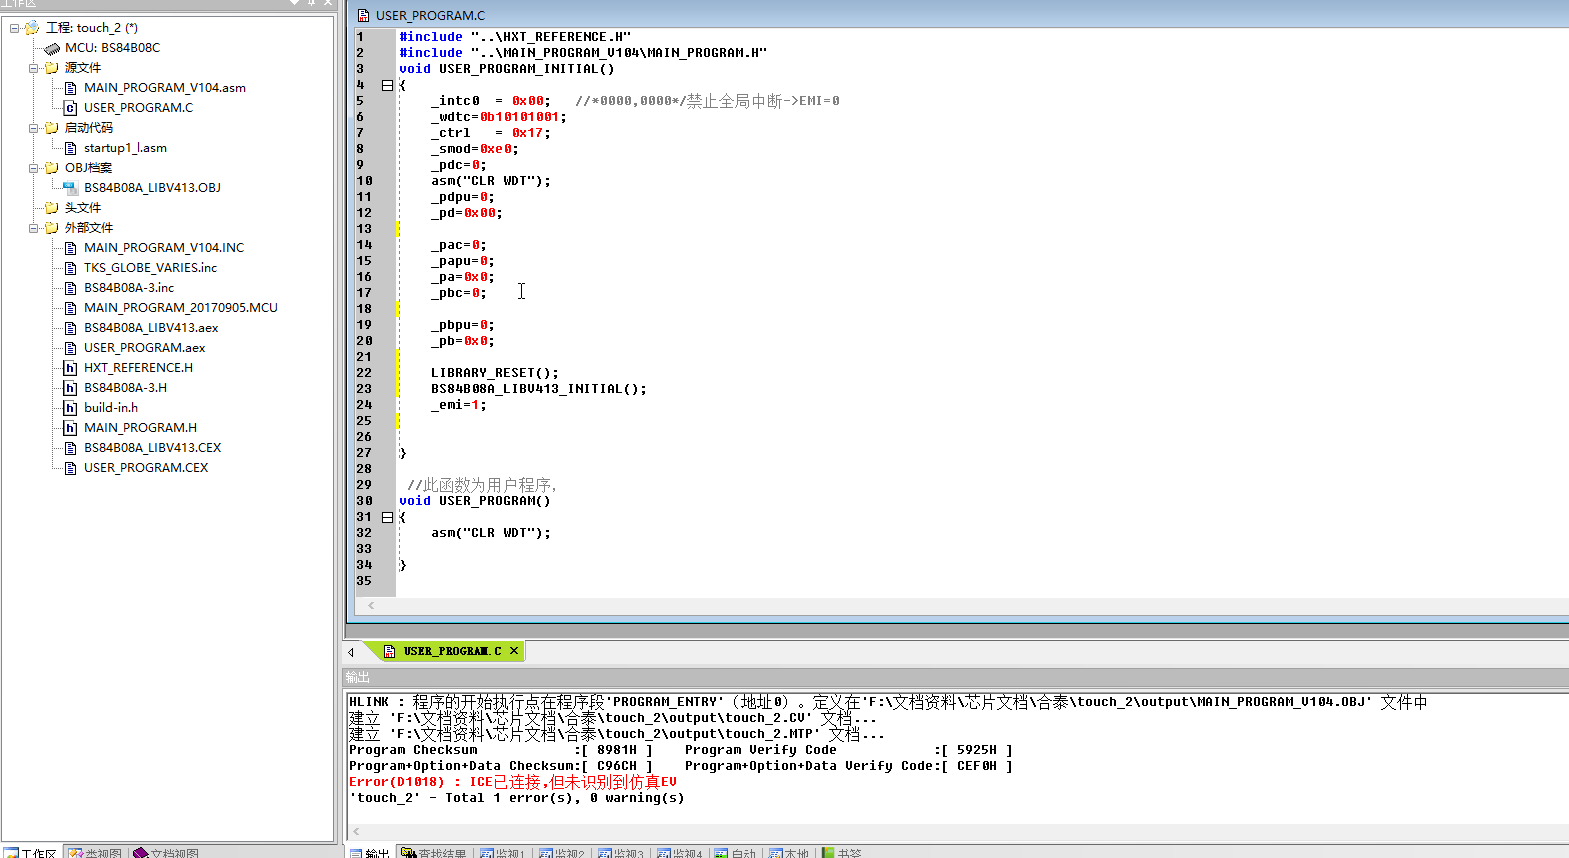This screenshot has height=858, width=1569.
Task: Click the 启动代码 folder icon
Action: tap(51, 128)
